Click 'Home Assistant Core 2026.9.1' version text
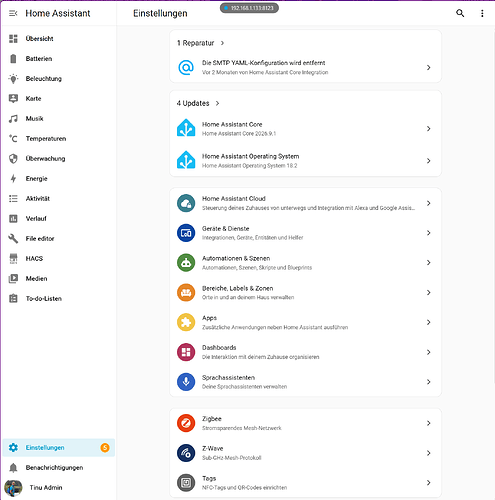This screenshot has height=500, width=495. 239,134
